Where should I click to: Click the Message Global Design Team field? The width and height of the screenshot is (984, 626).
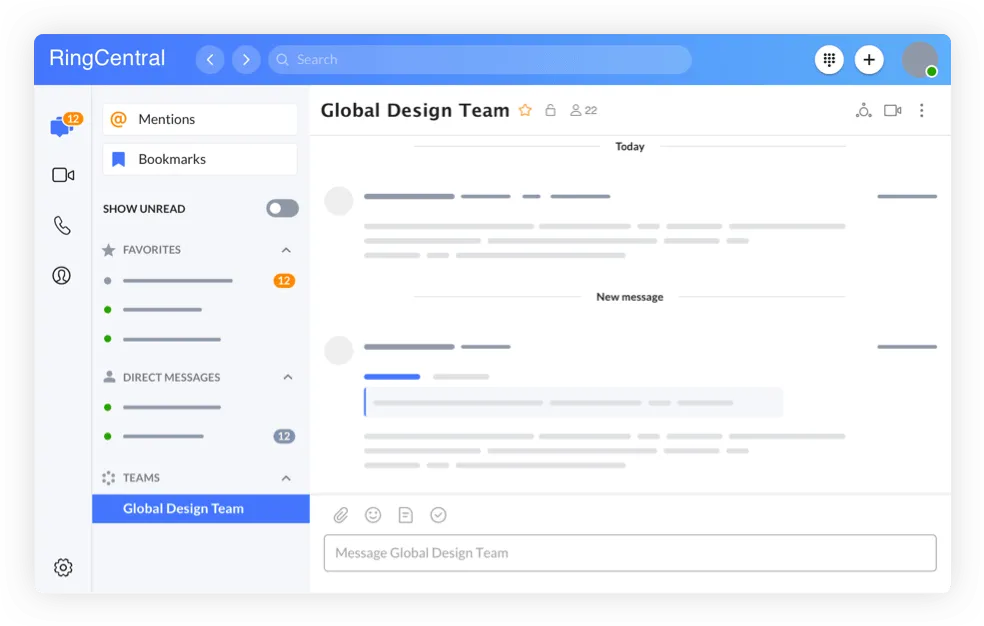(630, 553)
